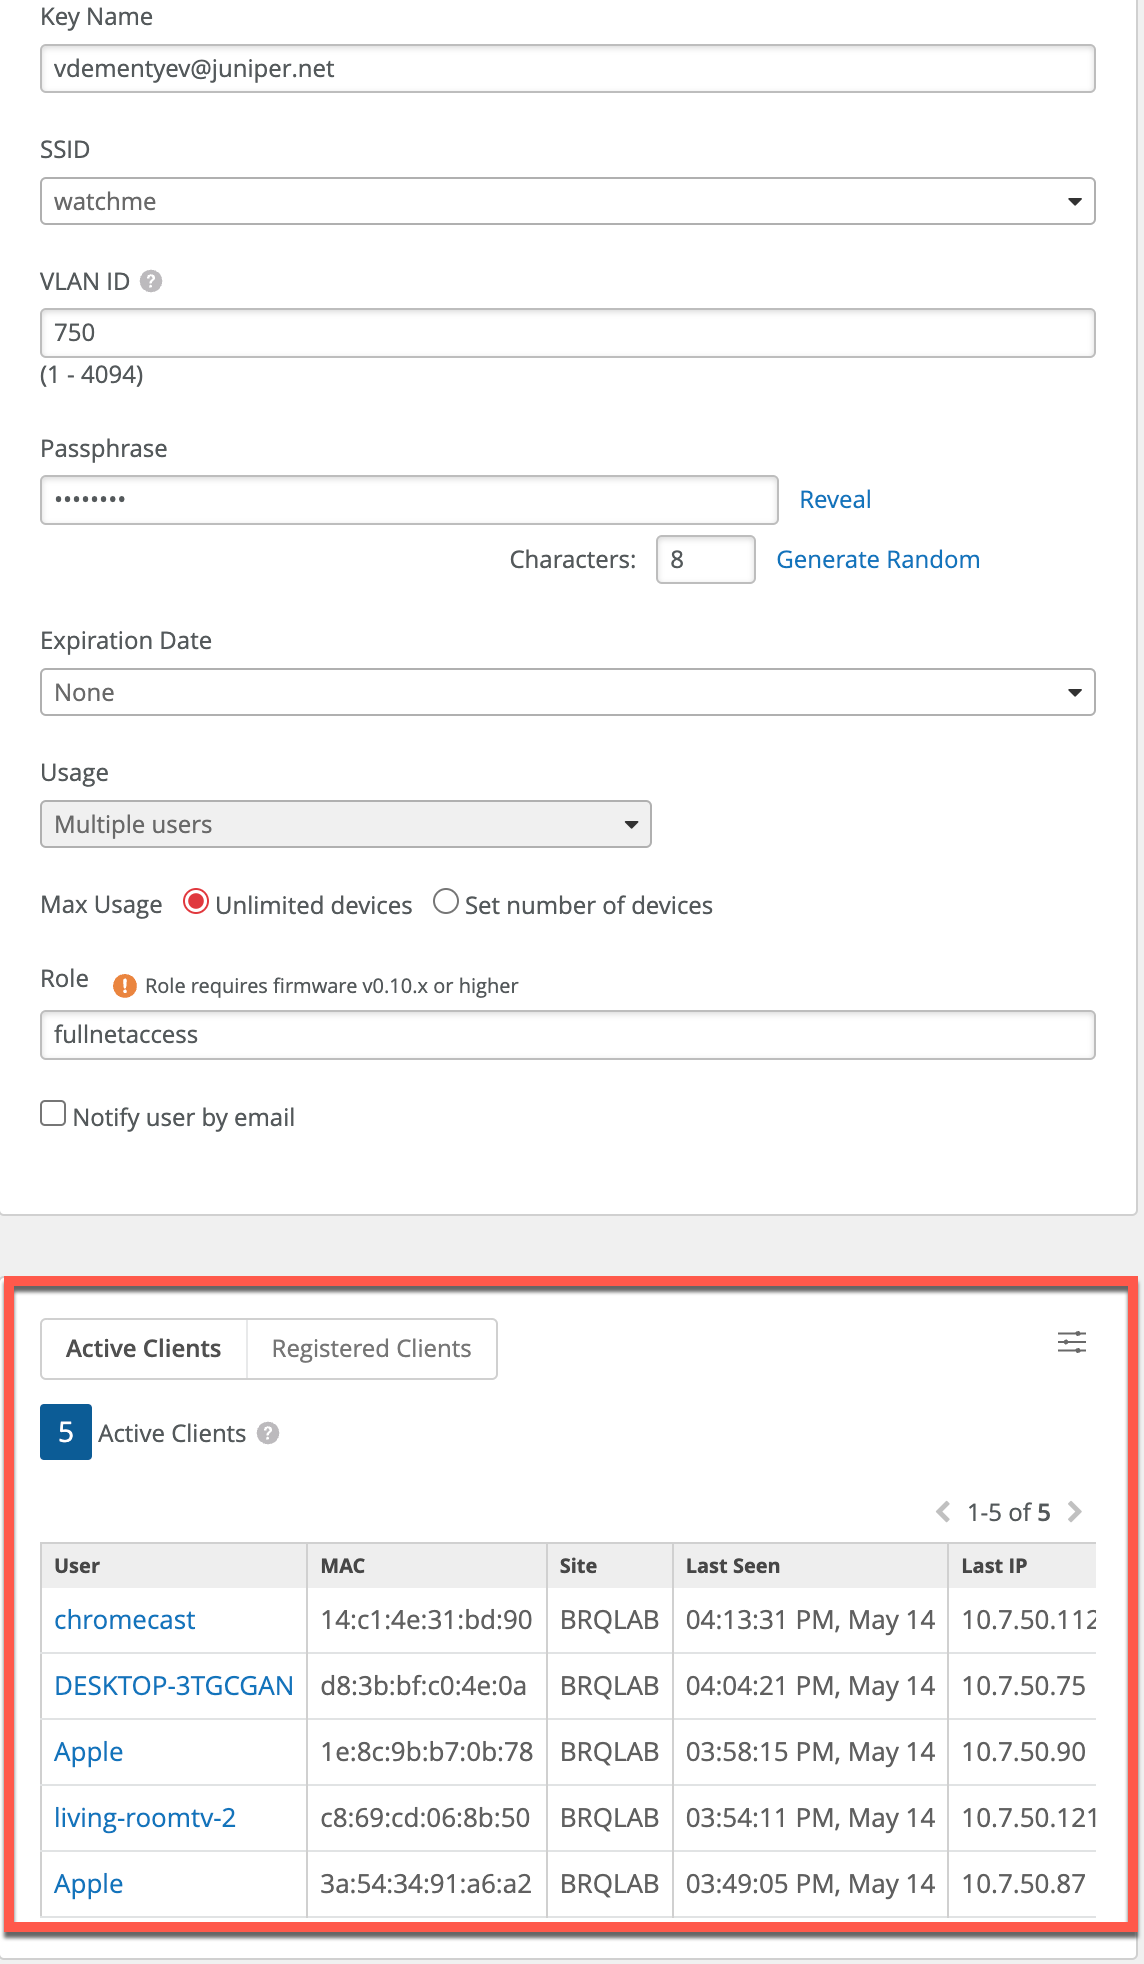Viewport: 1144px width, 1964px height.
Task: Click the Role firmware warning icon
Action: 124,986
